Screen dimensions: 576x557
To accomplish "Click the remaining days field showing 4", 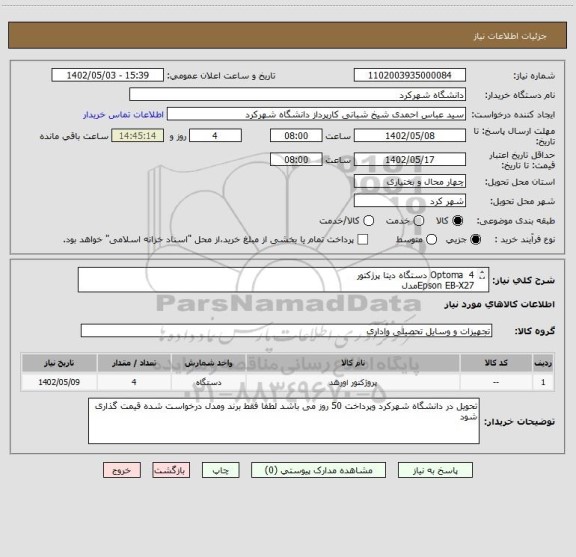I will click(215, 136).
